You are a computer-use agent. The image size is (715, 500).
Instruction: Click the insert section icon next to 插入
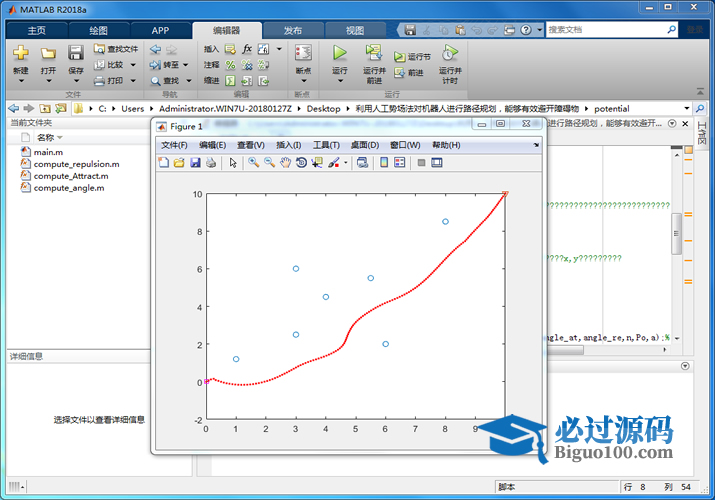point(230,49)
